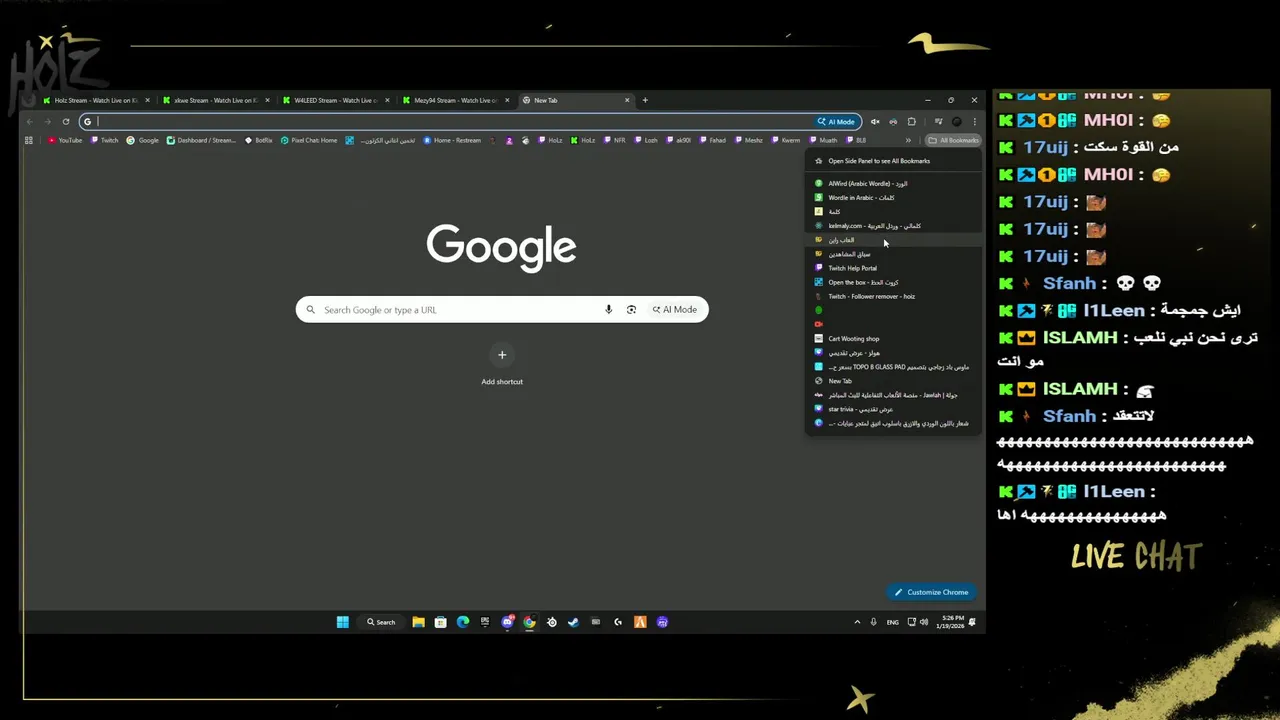The height and width of the screenshot is (720, 1280).
Task: Expand the hidden bookmarks overflow chevron
Action: coord(908,140)
